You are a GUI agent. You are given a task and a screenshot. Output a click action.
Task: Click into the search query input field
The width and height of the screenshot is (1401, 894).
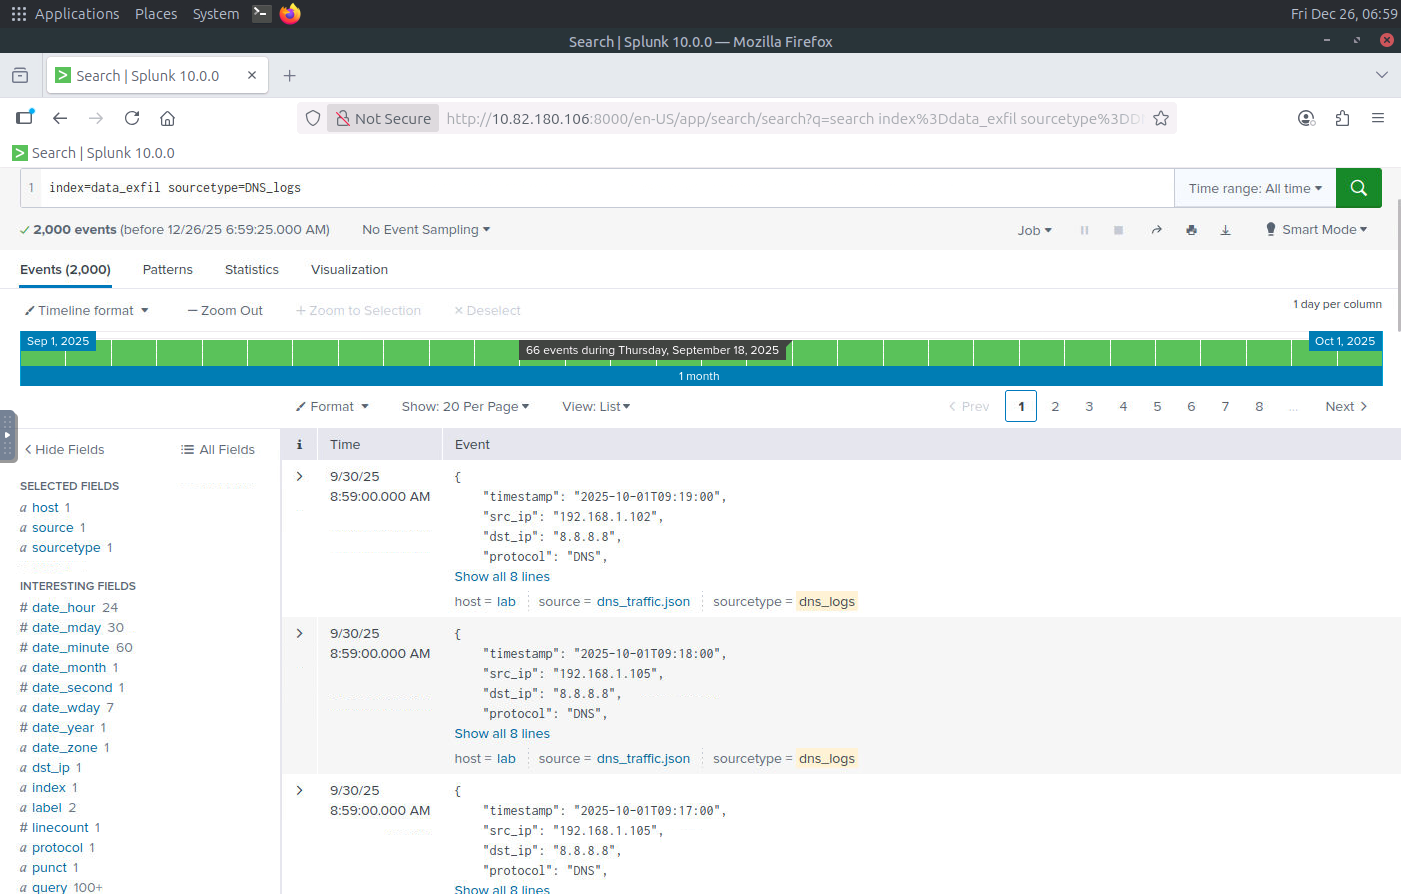tap(600, 188)
